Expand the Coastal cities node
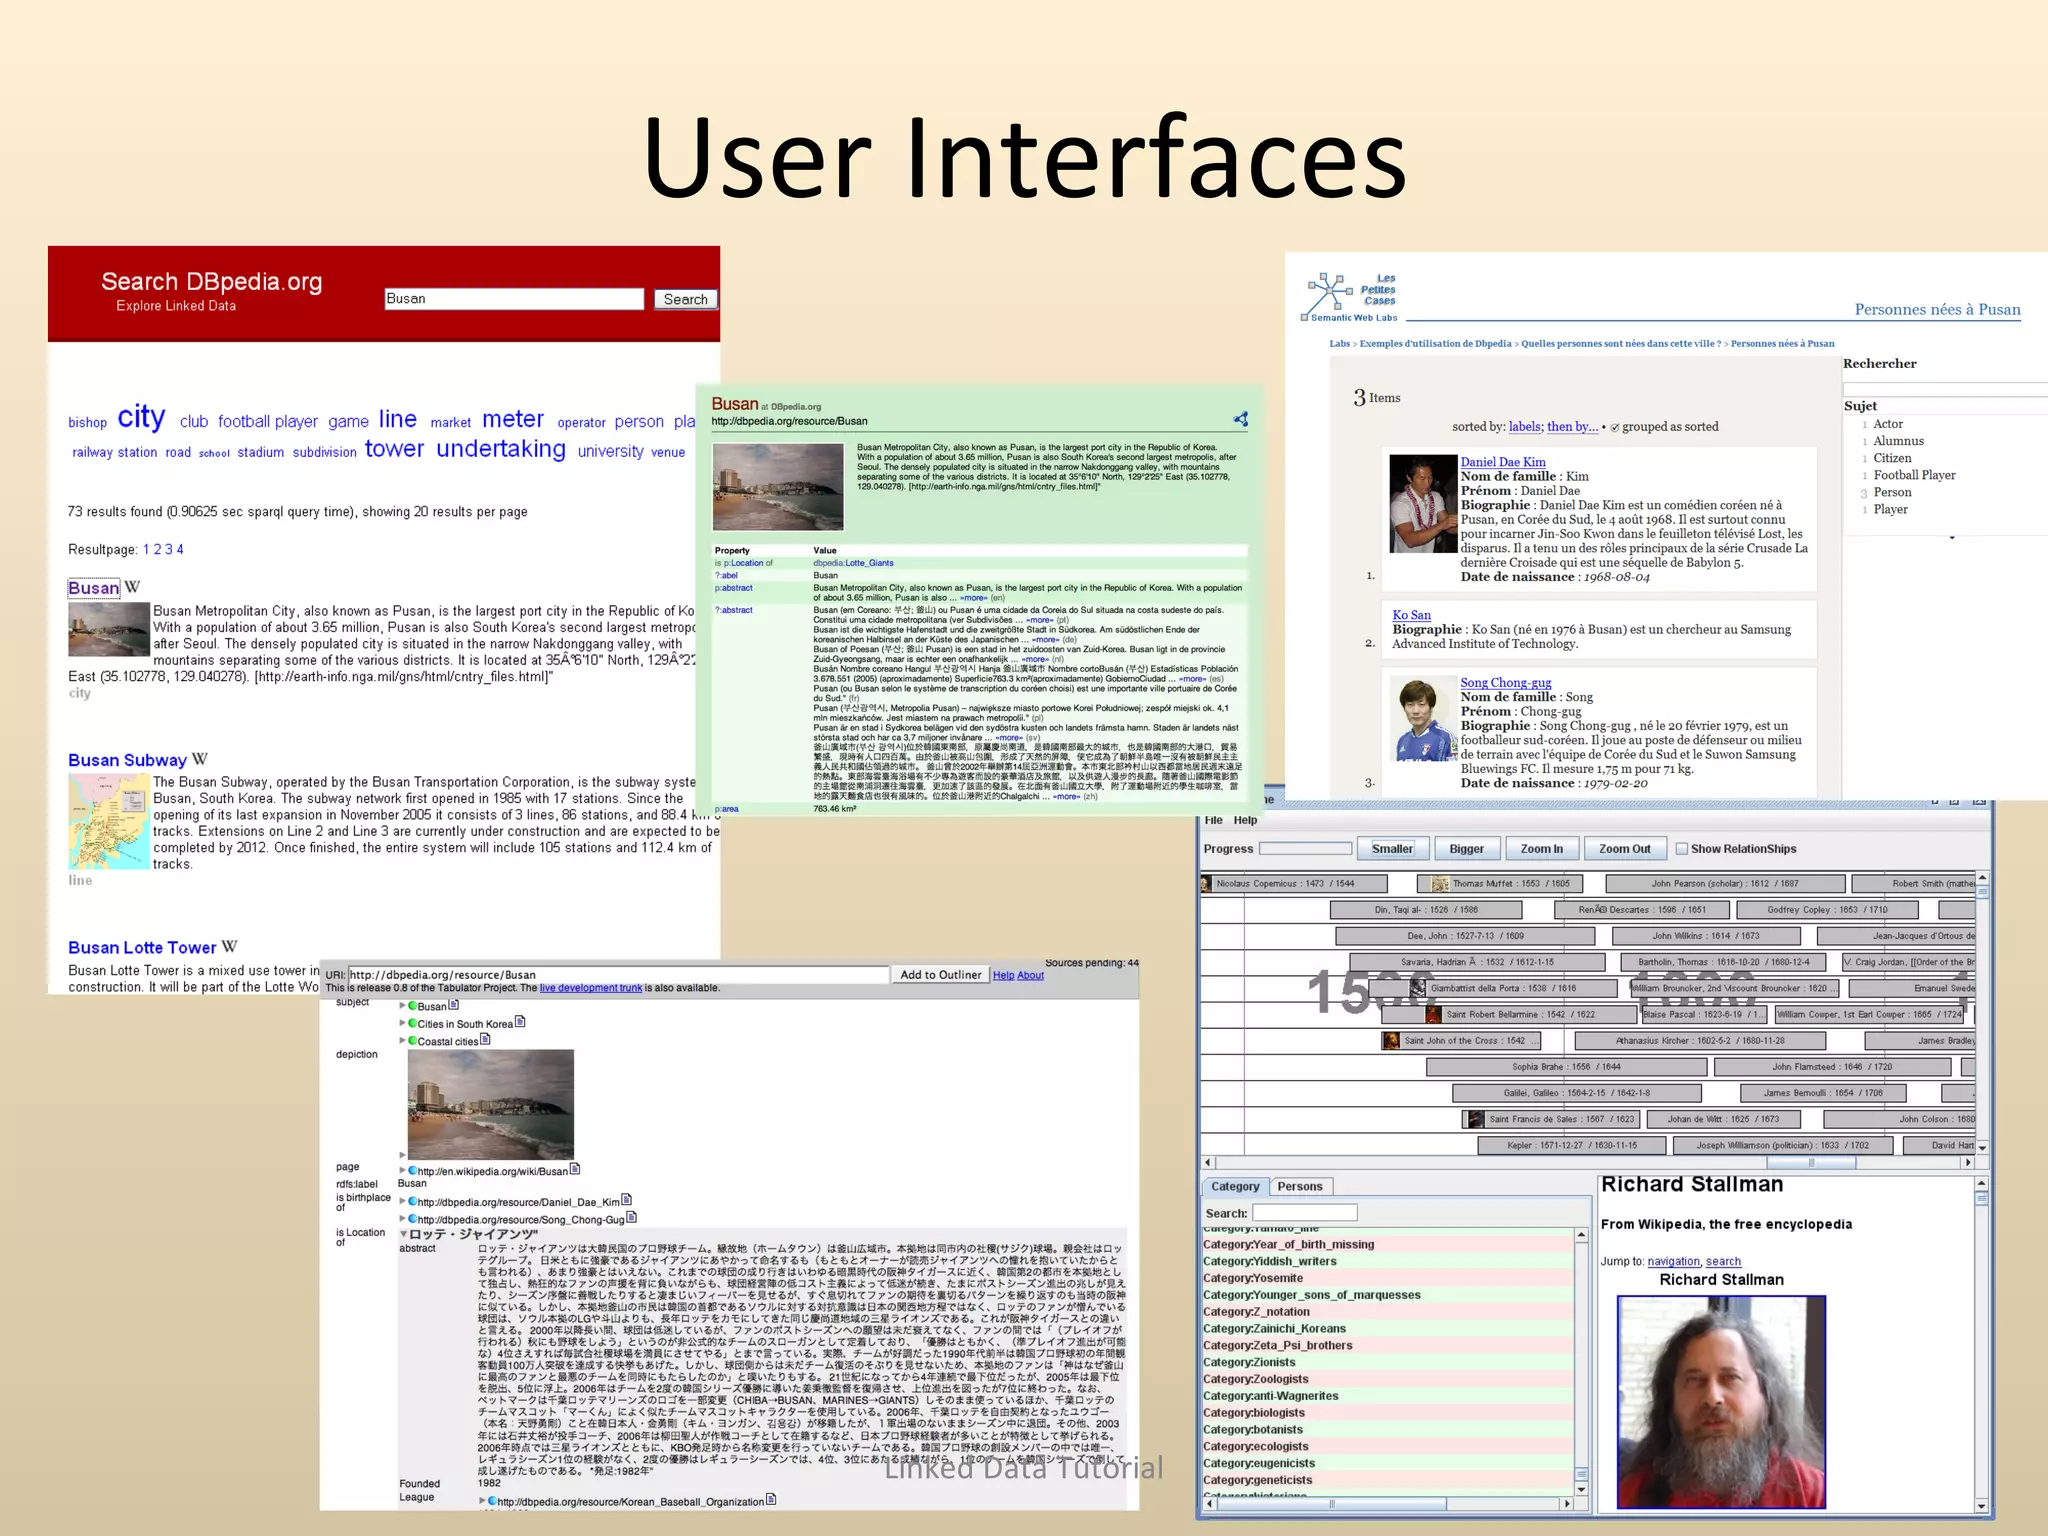 point(403,1040)
